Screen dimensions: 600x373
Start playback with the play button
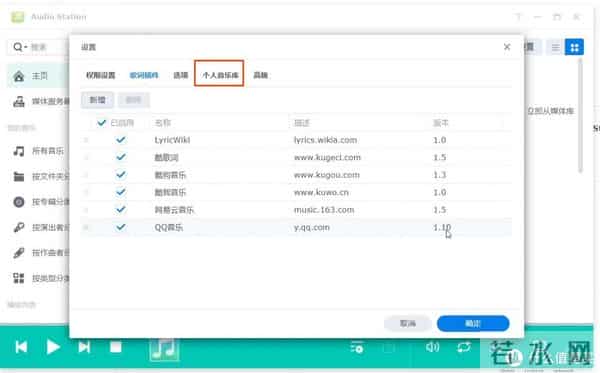pos(53,347)
